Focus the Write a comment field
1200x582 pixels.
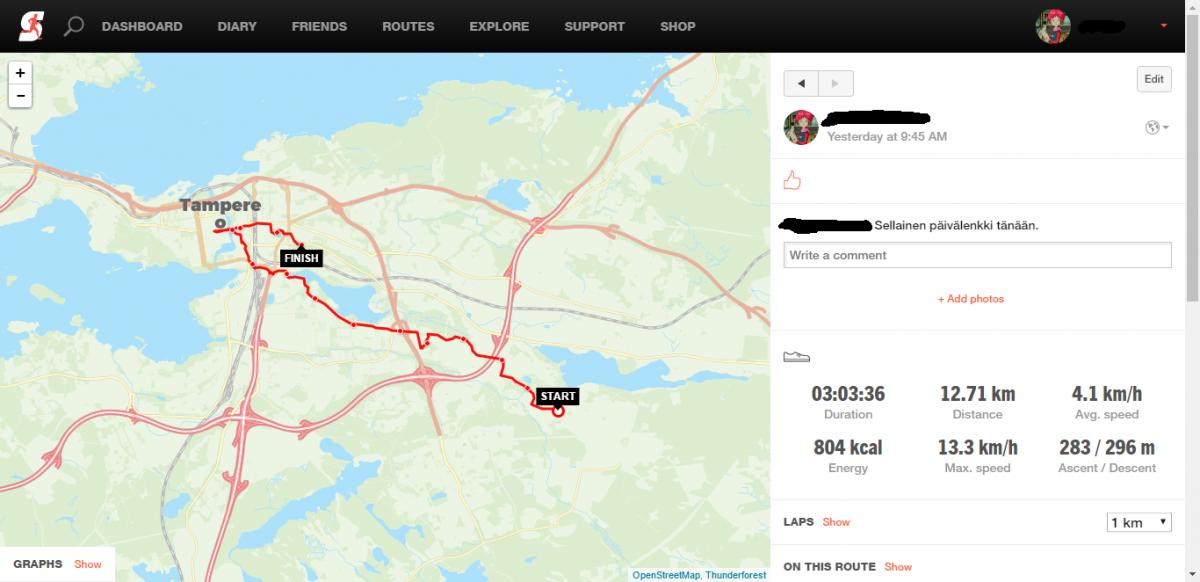(x=977, y=255)
